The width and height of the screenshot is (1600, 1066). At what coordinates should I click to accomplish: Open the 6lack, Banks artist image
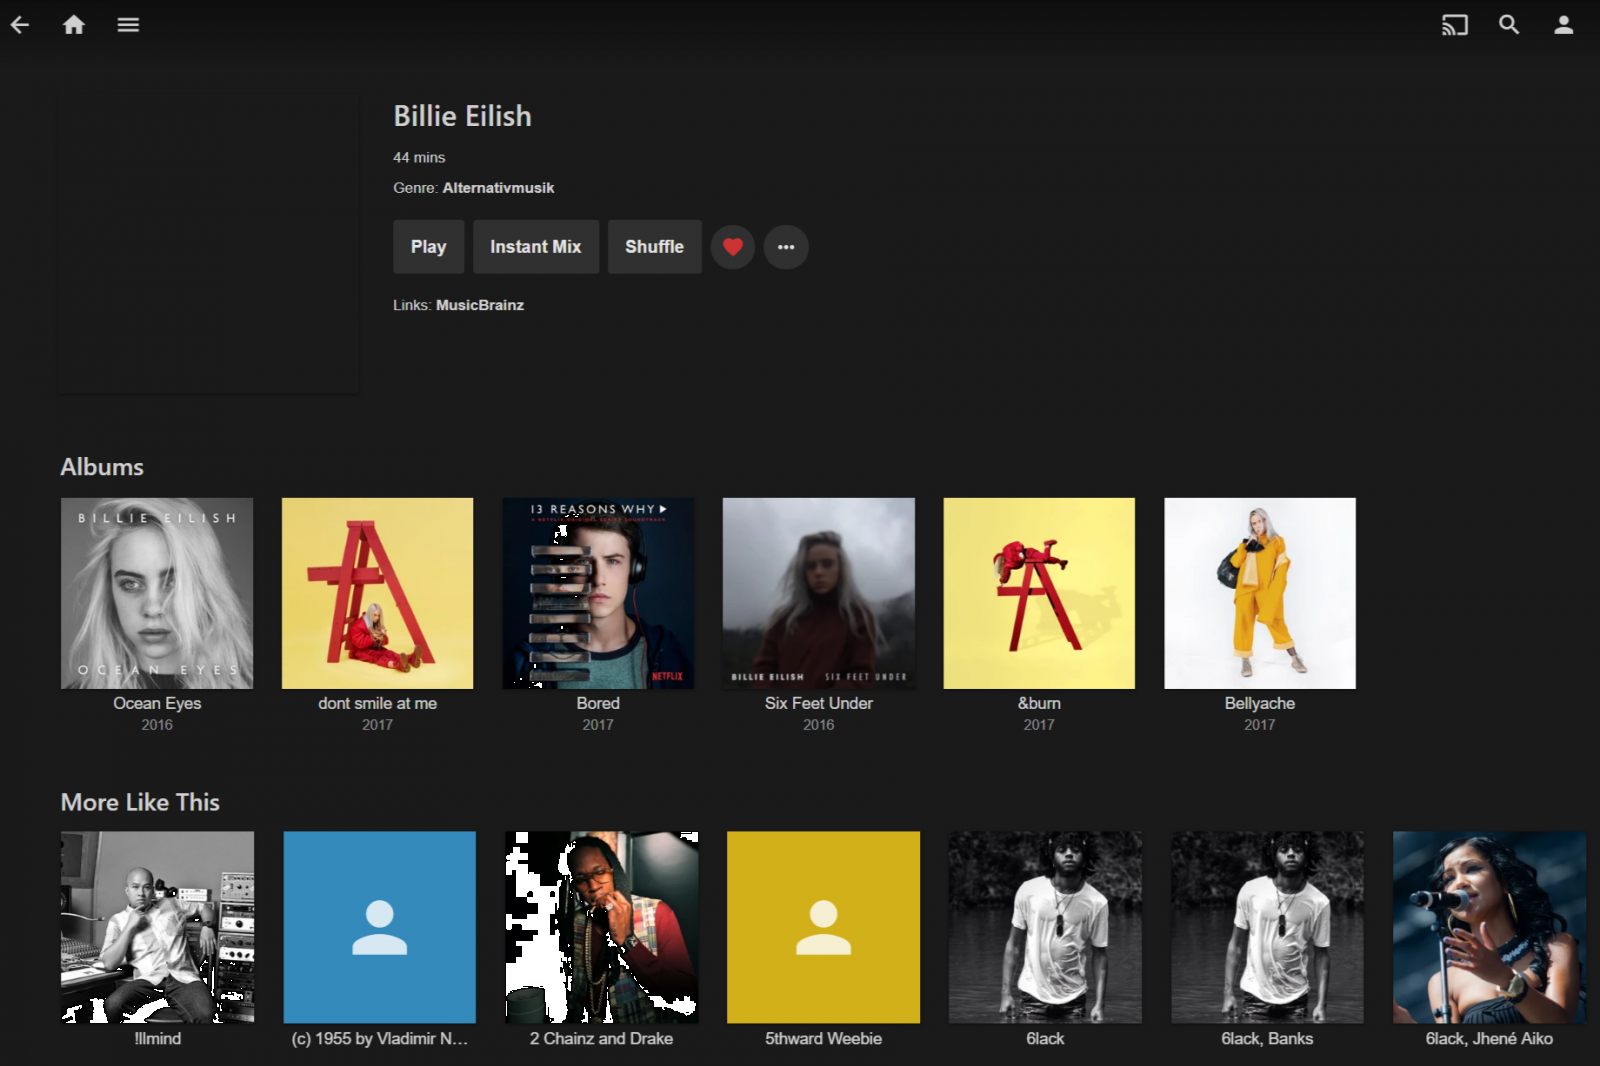[x=1267, y=927]
